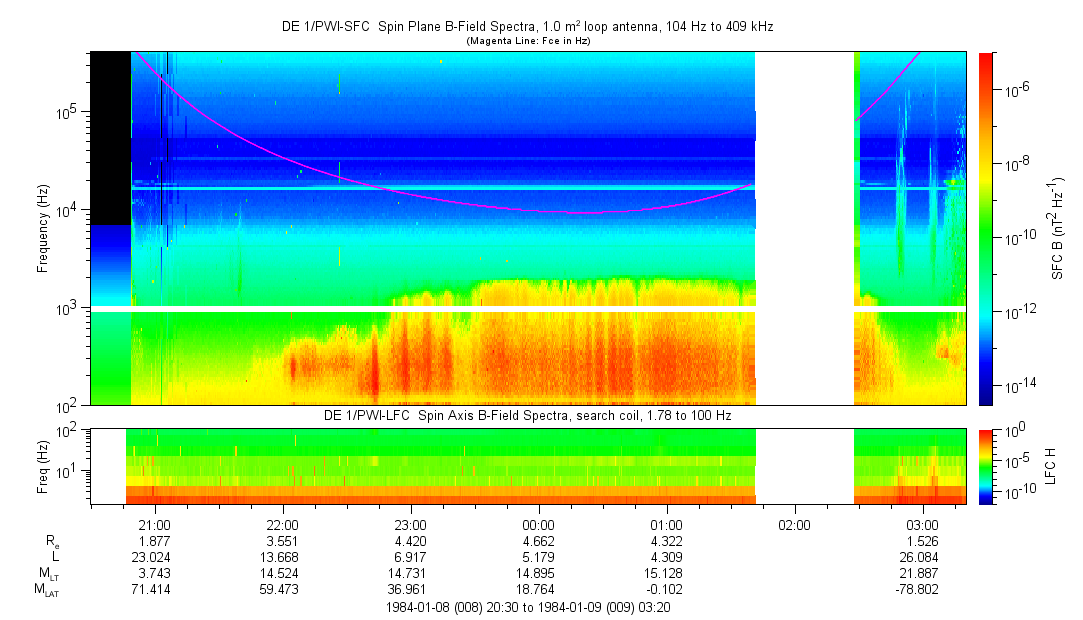This screenshot has height=620, width=1083.
Task: Click the 02:00 time axis label
Action: [x=794, y=525]
